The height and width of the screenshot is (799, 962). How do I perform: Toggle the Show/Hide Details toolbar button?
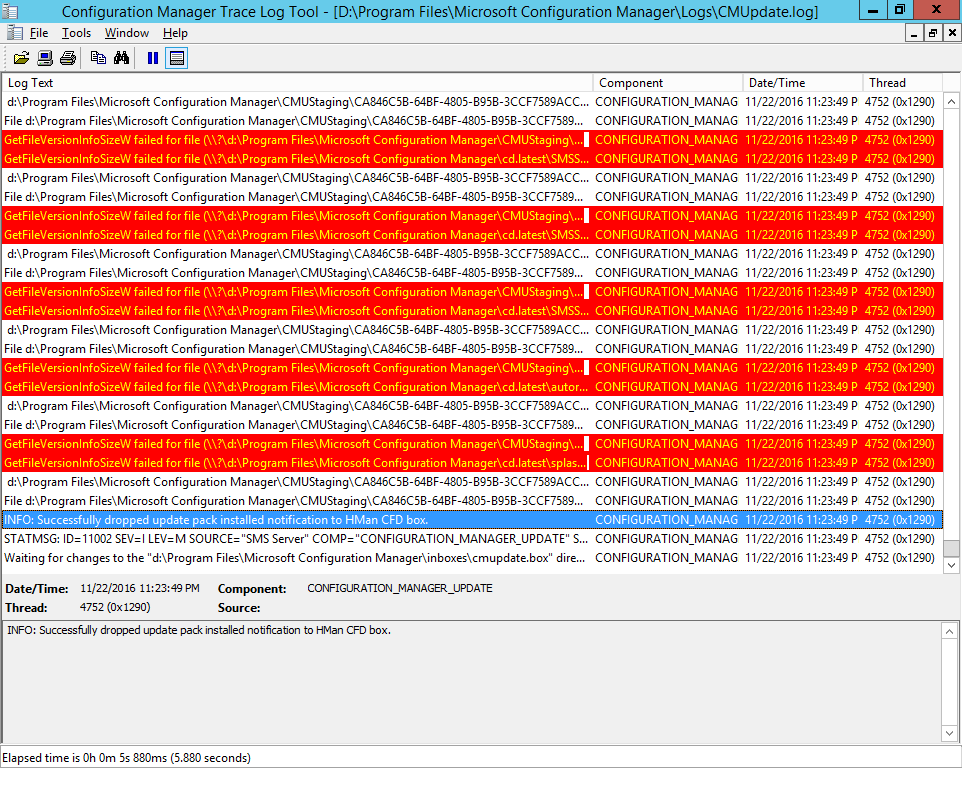pyautogui.click(x=176, y=58)
